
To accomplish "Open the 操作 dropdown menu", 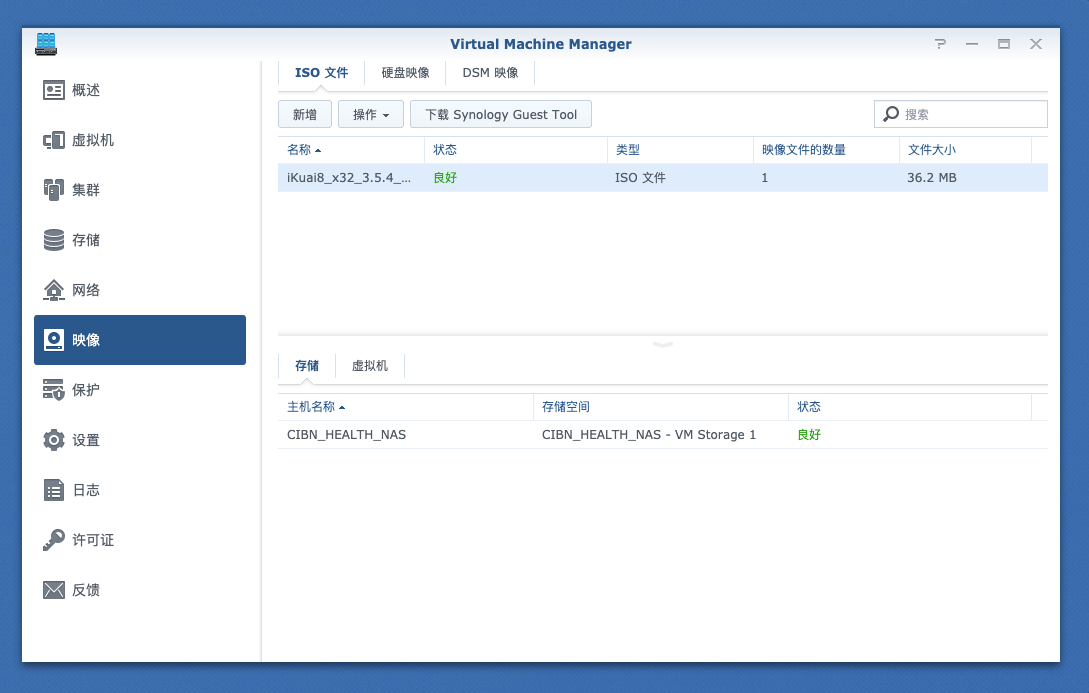I will [371, 115].
